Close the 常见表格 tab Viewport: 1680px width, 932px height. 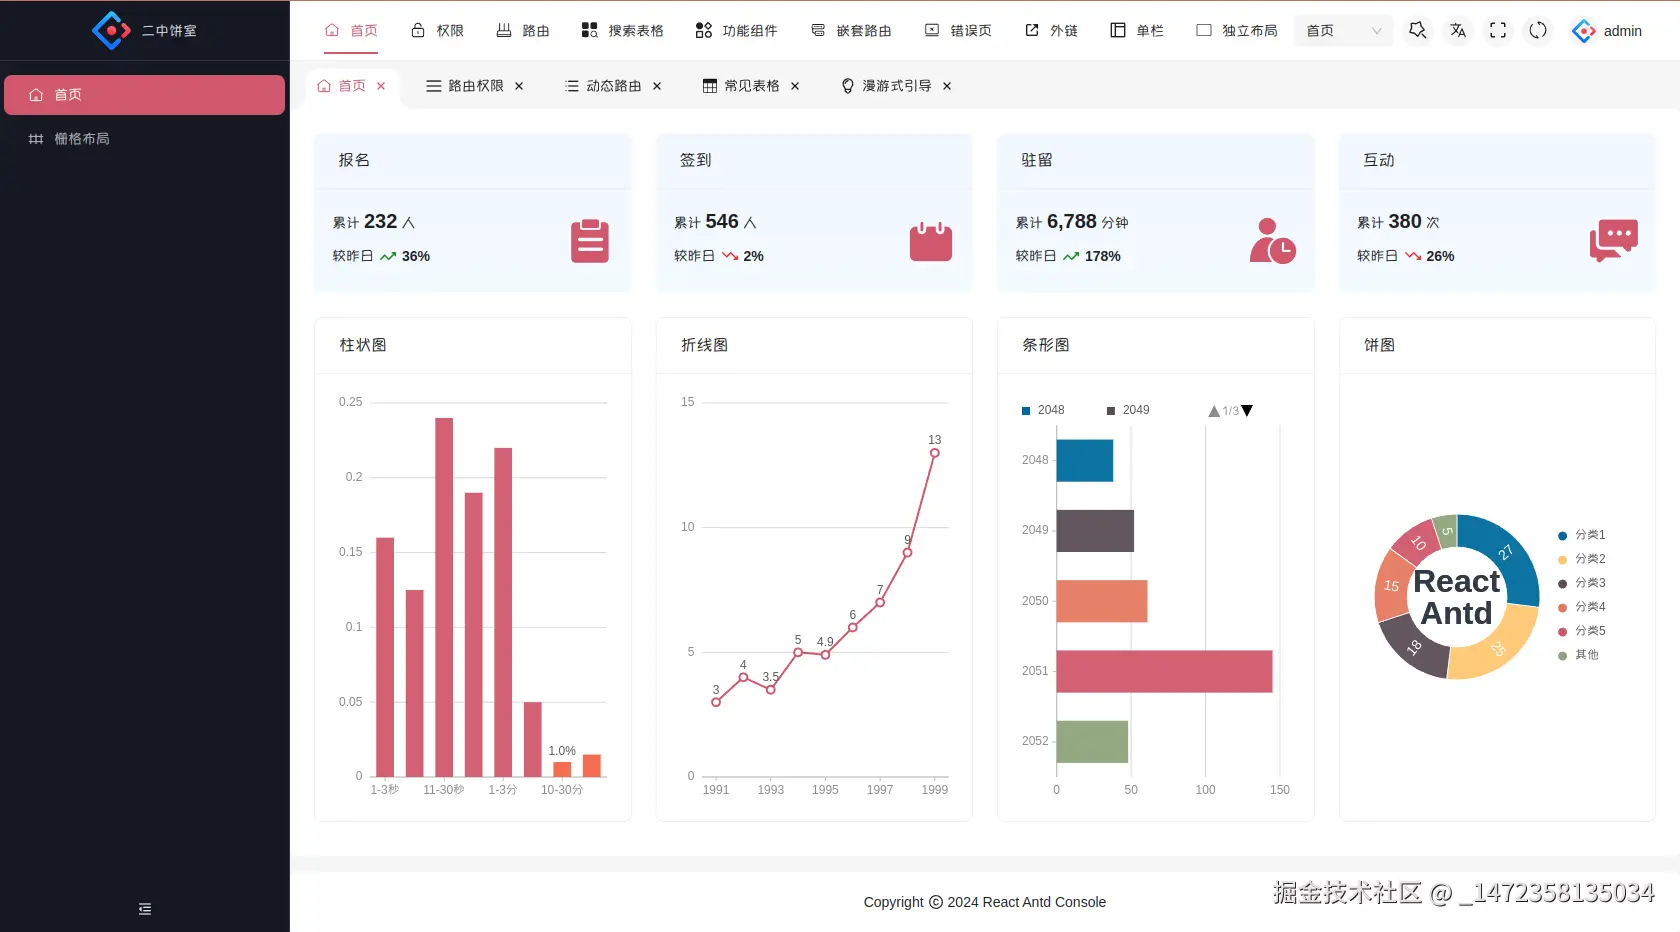(x=795, y=86)
